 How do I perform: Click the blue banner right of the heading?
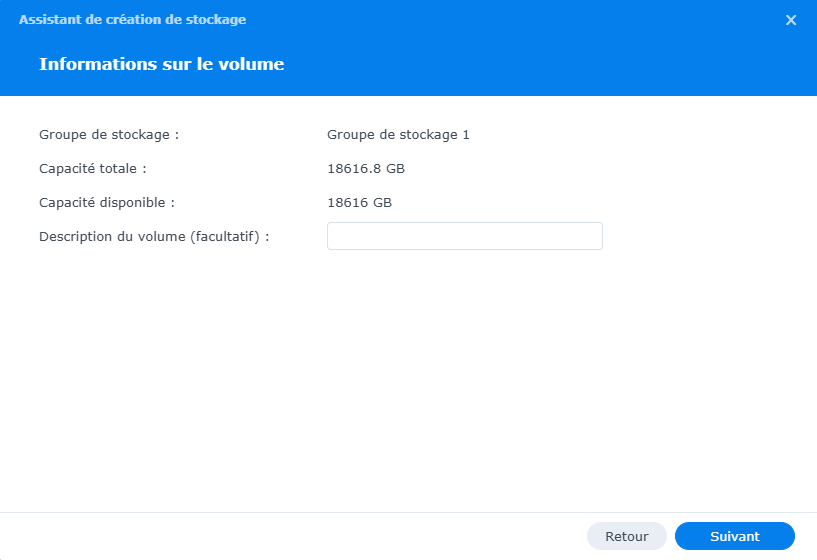(550, 64)
